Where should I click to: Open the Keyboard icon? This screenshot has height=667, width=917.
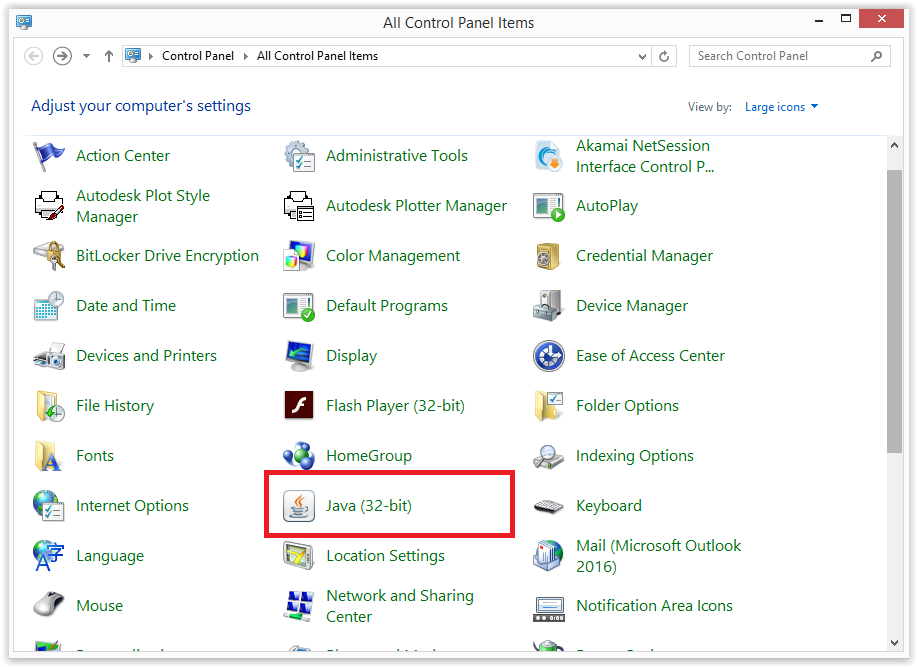point(549,506)
